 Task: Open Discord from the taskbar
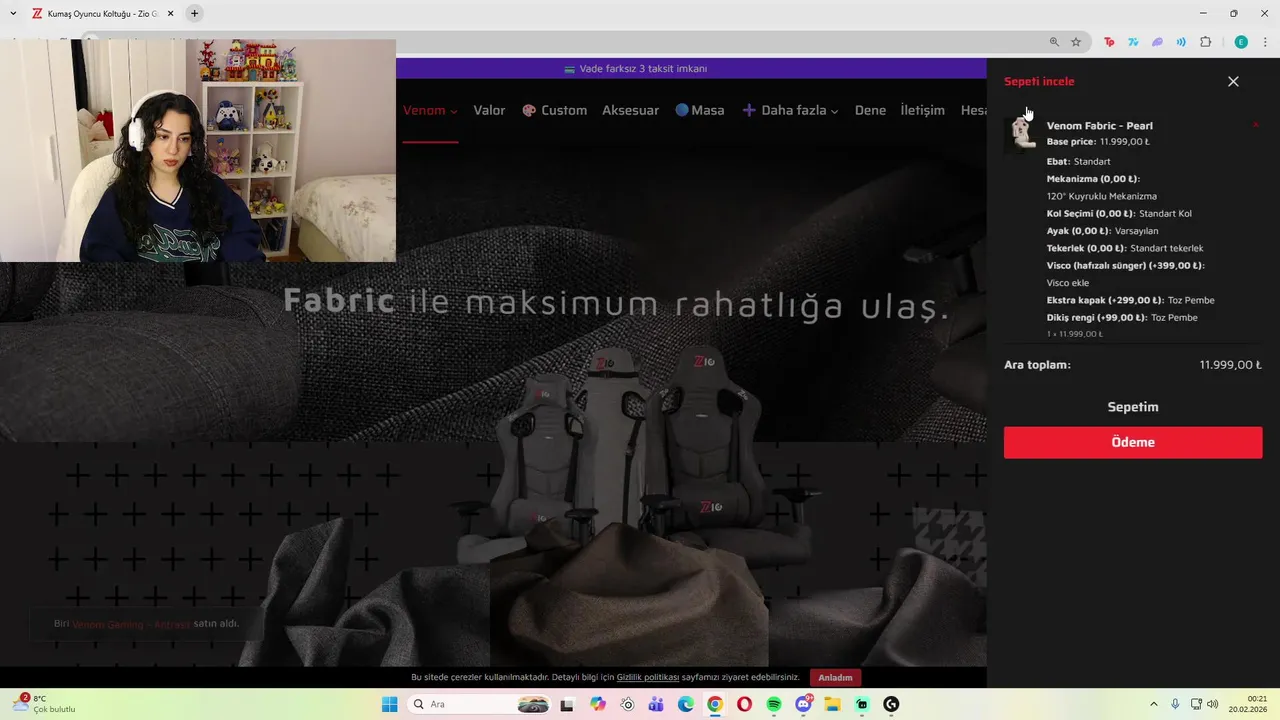point(803,704)
